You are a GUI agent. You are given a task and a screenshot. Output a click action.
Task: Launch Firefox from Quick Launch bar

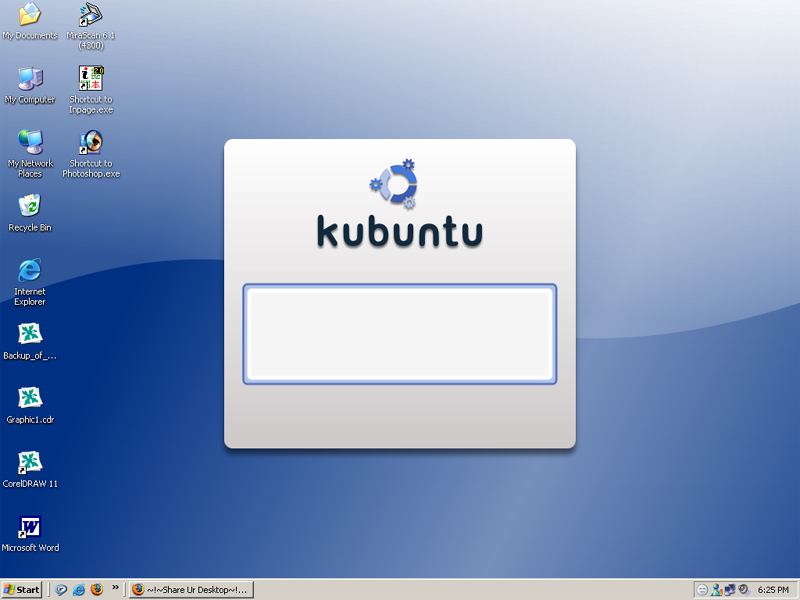(x=96, y=590)
